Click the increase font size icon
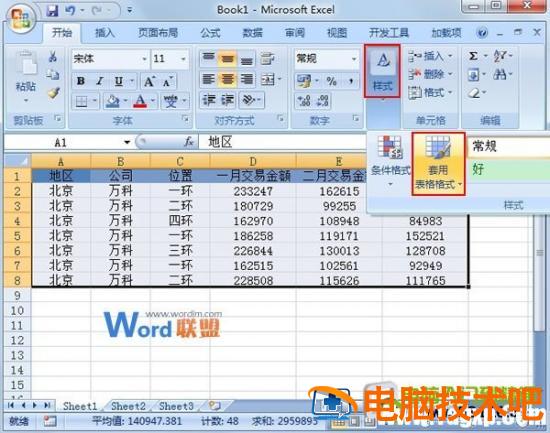Screen dimensions: 550x433 click(x=149, y=81)
